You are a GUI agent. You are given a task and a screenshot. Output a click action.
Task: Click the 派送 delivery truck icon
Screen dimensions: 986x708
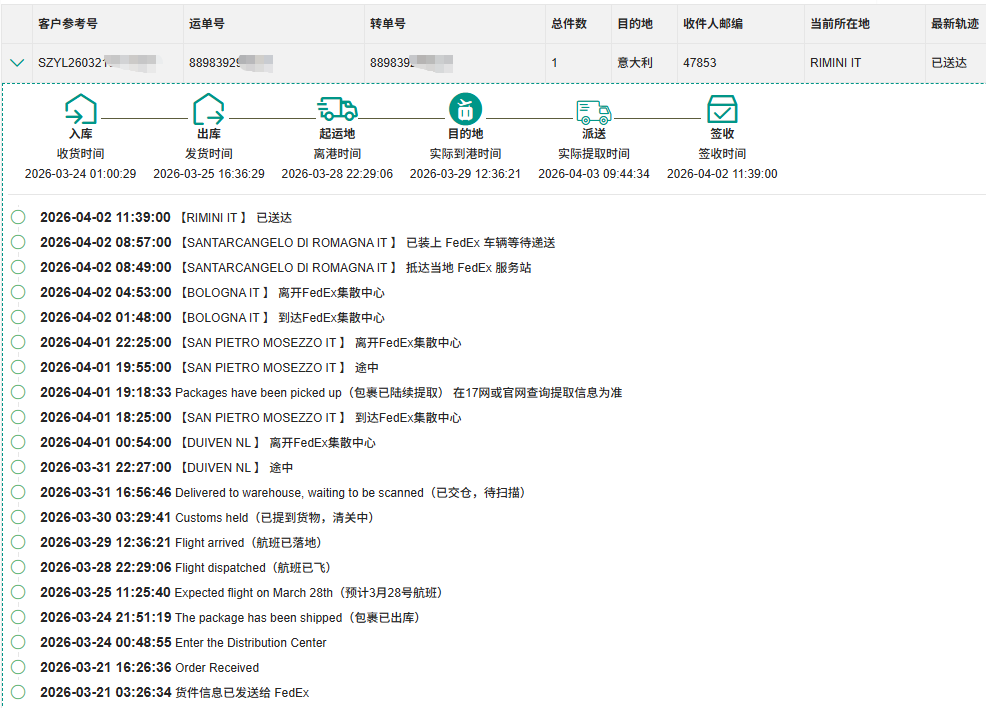593,110
